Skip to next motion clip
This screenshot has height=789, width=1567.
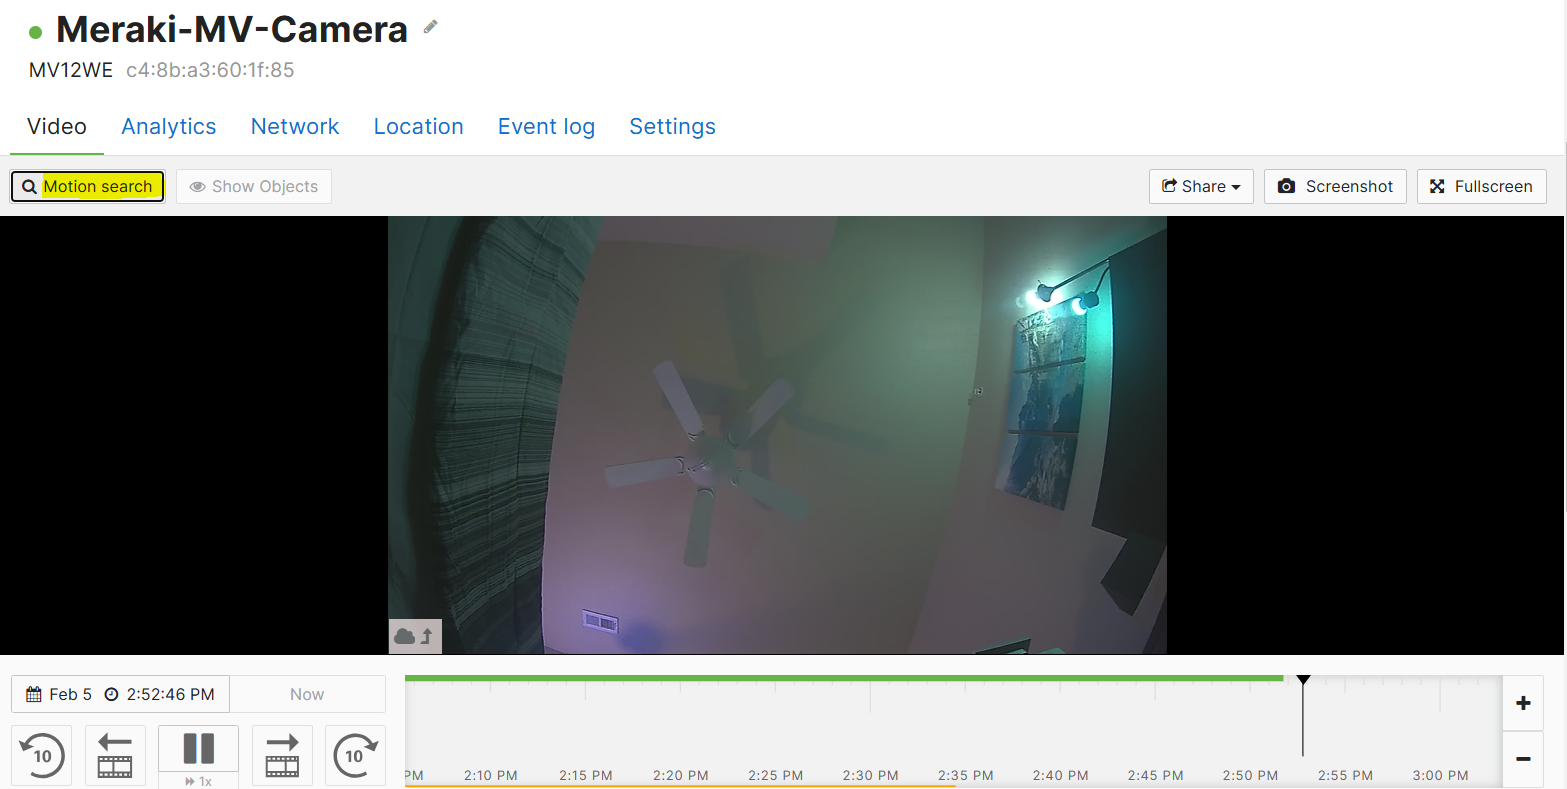pyautogui.click(x=282, y=756)
